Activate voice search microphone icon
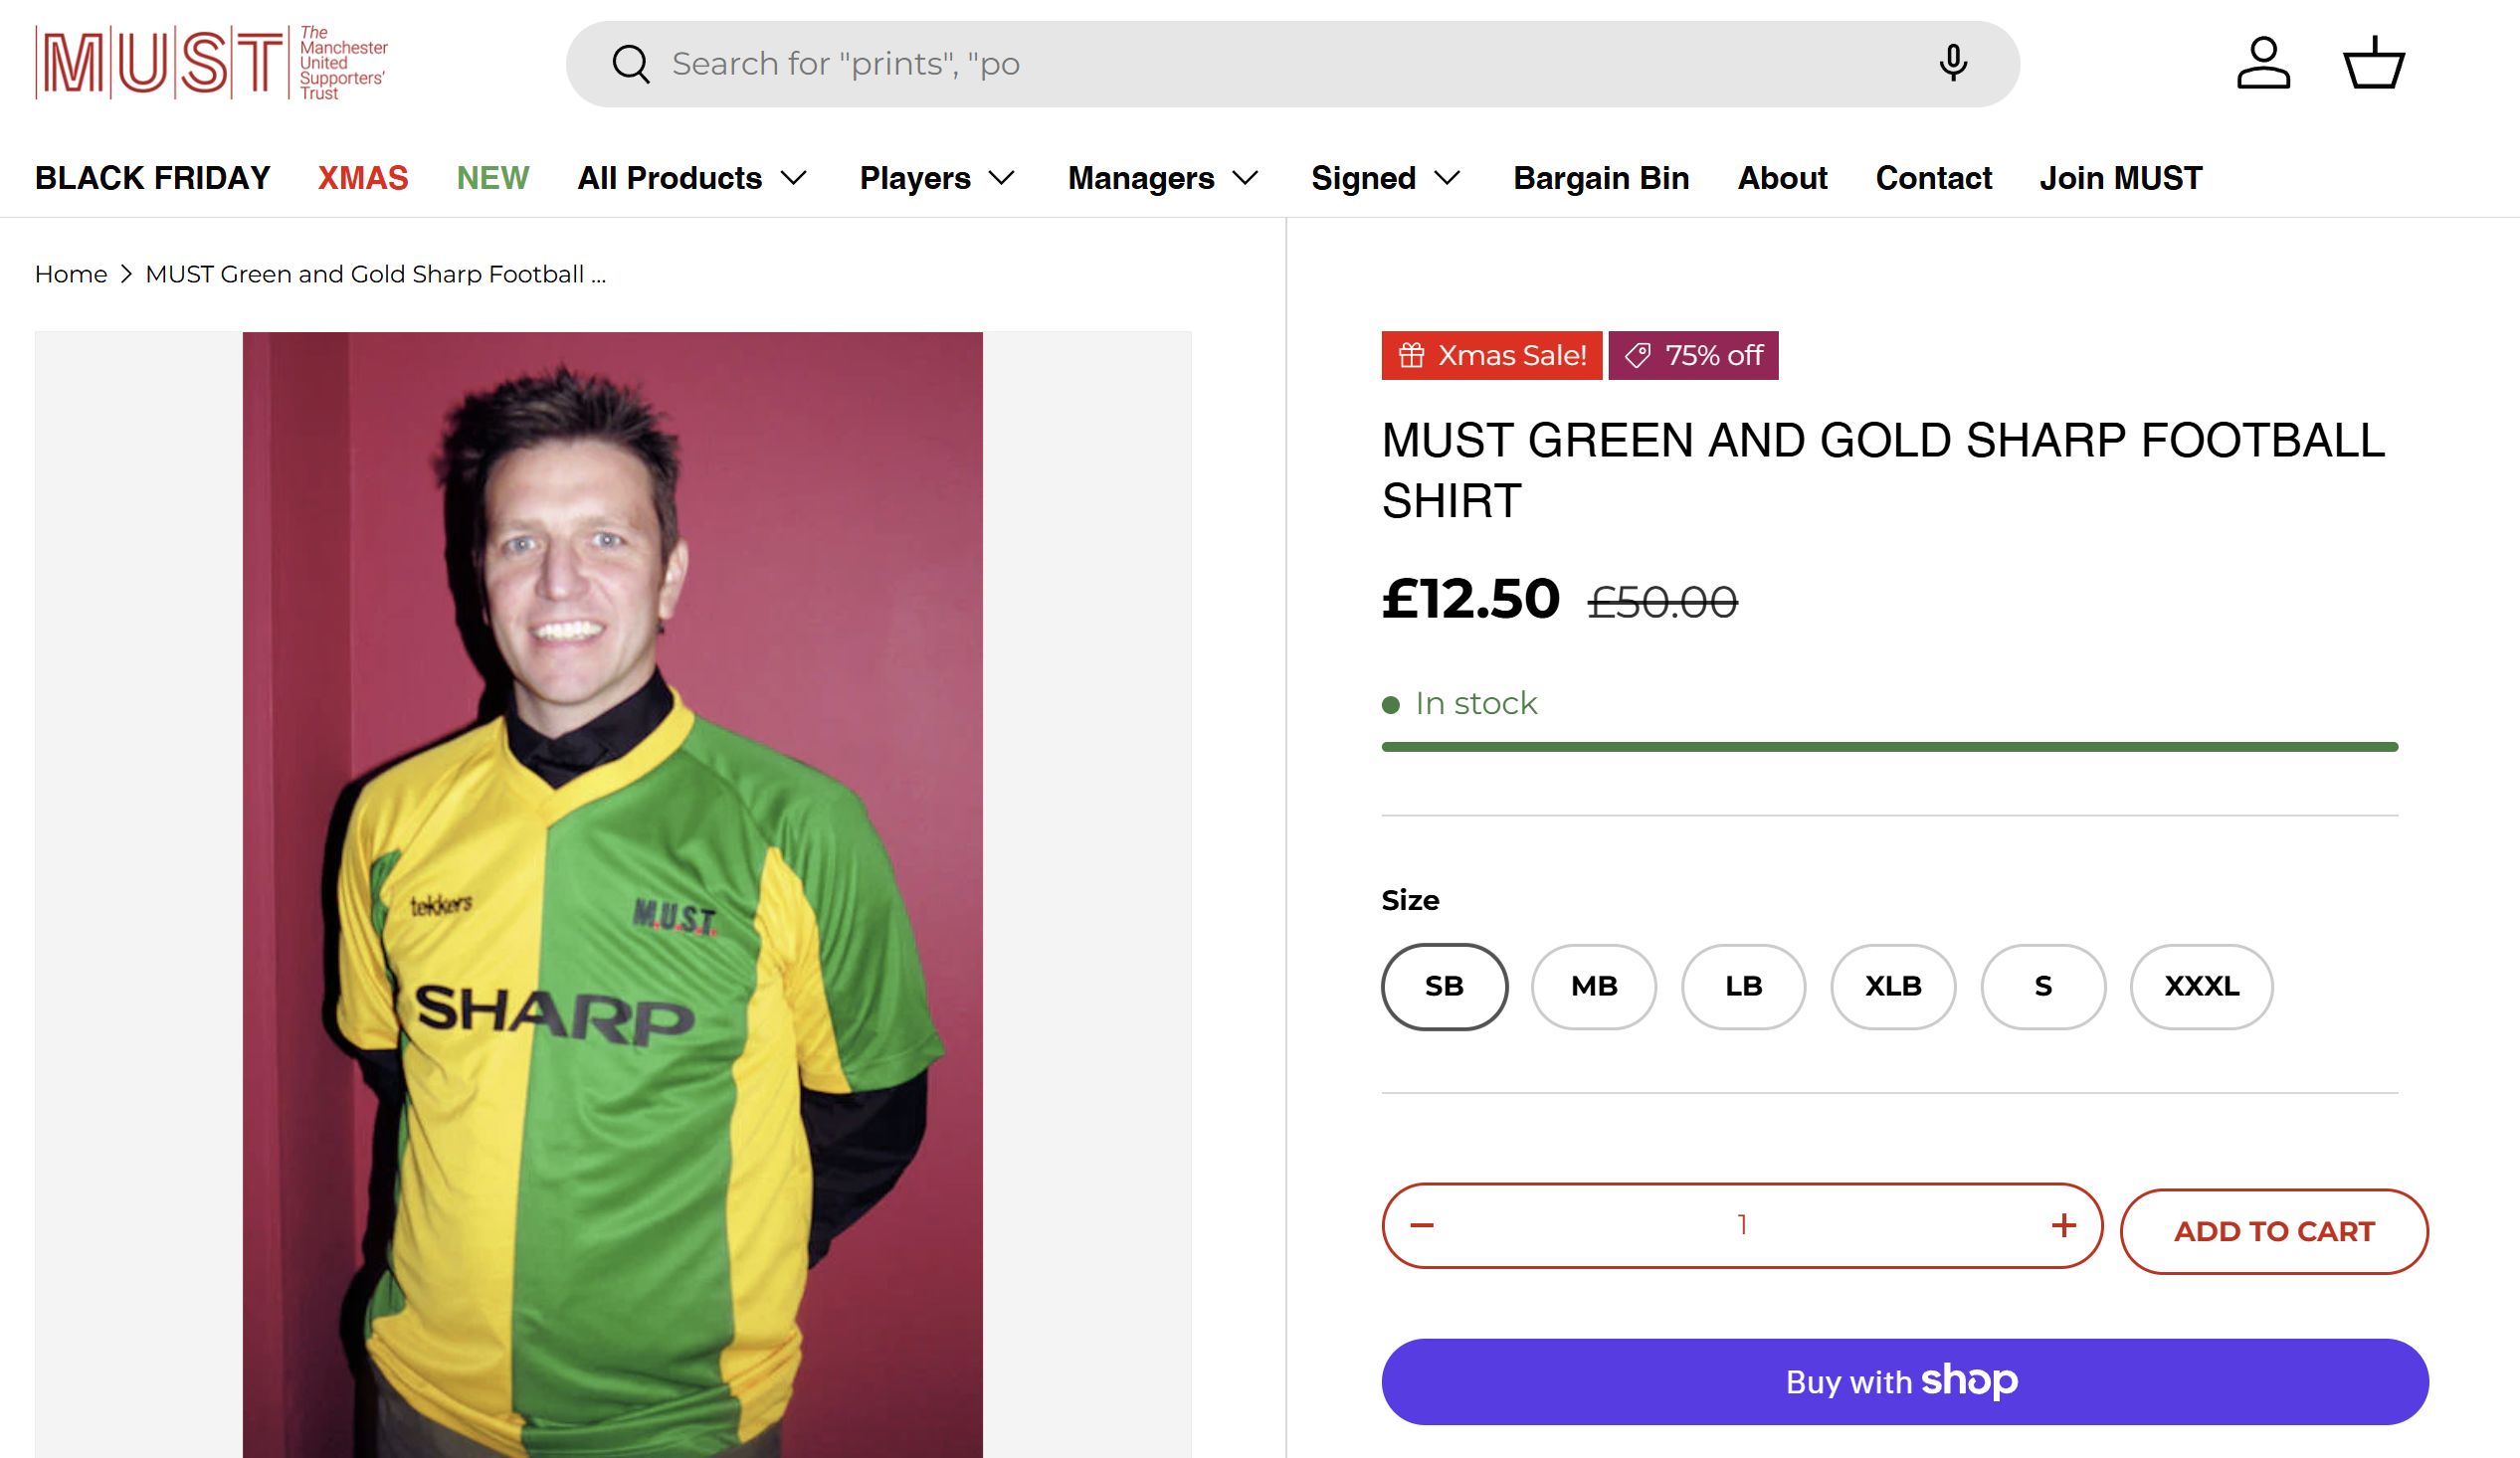Viewport: 2520px width, 1458px height. tap(1952, 63)
